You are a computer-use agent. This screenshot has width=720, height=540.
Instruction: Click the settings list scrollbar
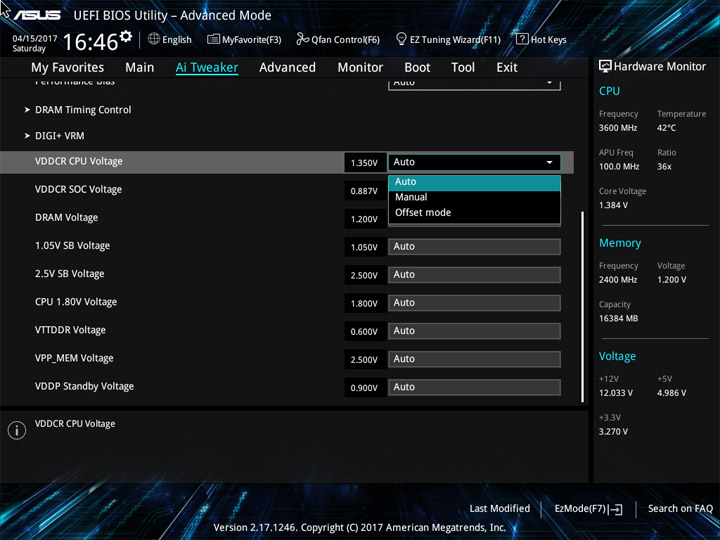click(583, 307)
